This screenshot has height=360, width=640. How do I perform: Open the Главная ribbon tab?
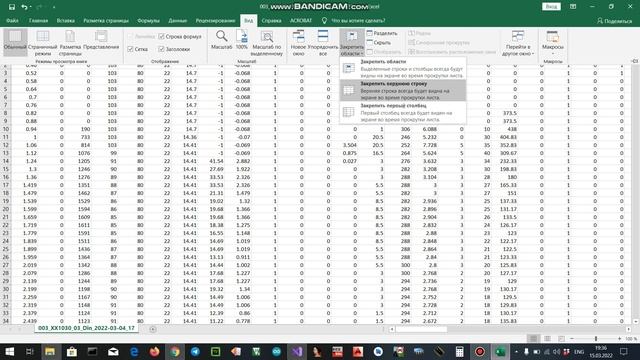click(x=38, y=20)
